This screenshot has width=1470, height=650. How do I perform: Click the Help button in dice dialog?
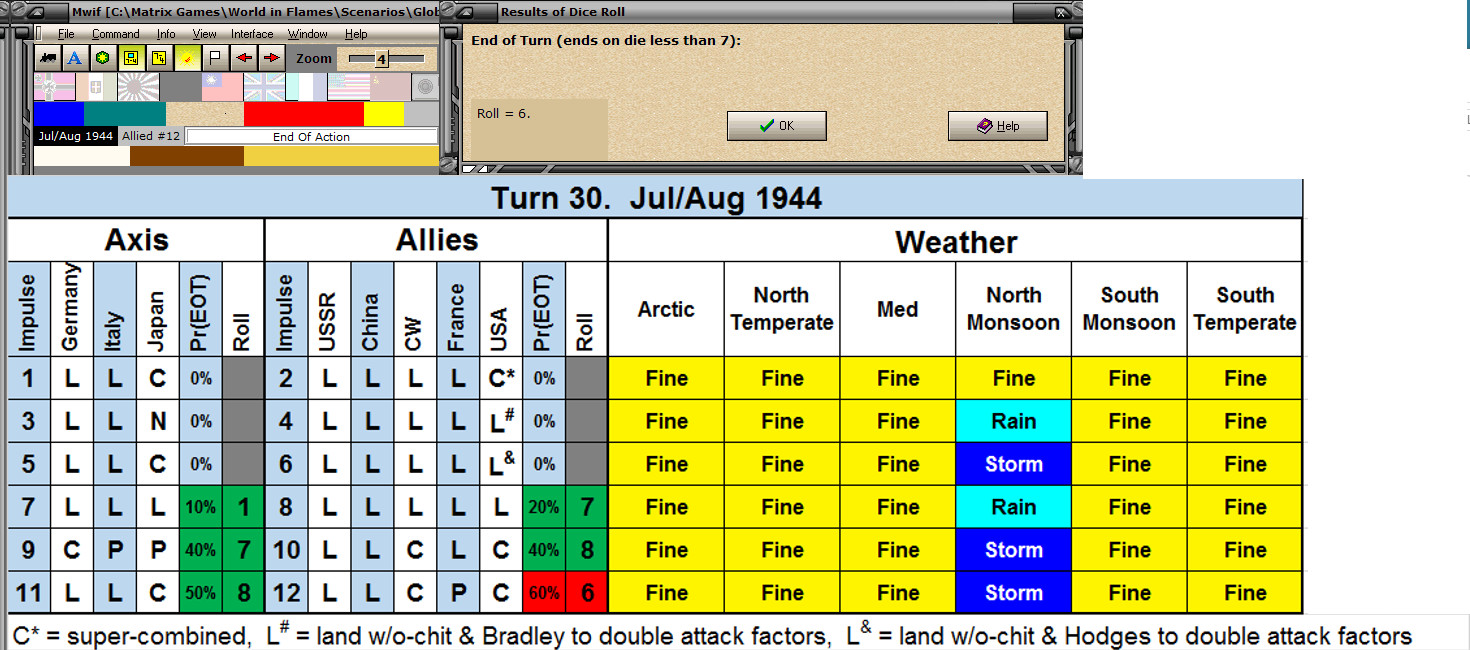pyautogui.click(x=998, y=126)
